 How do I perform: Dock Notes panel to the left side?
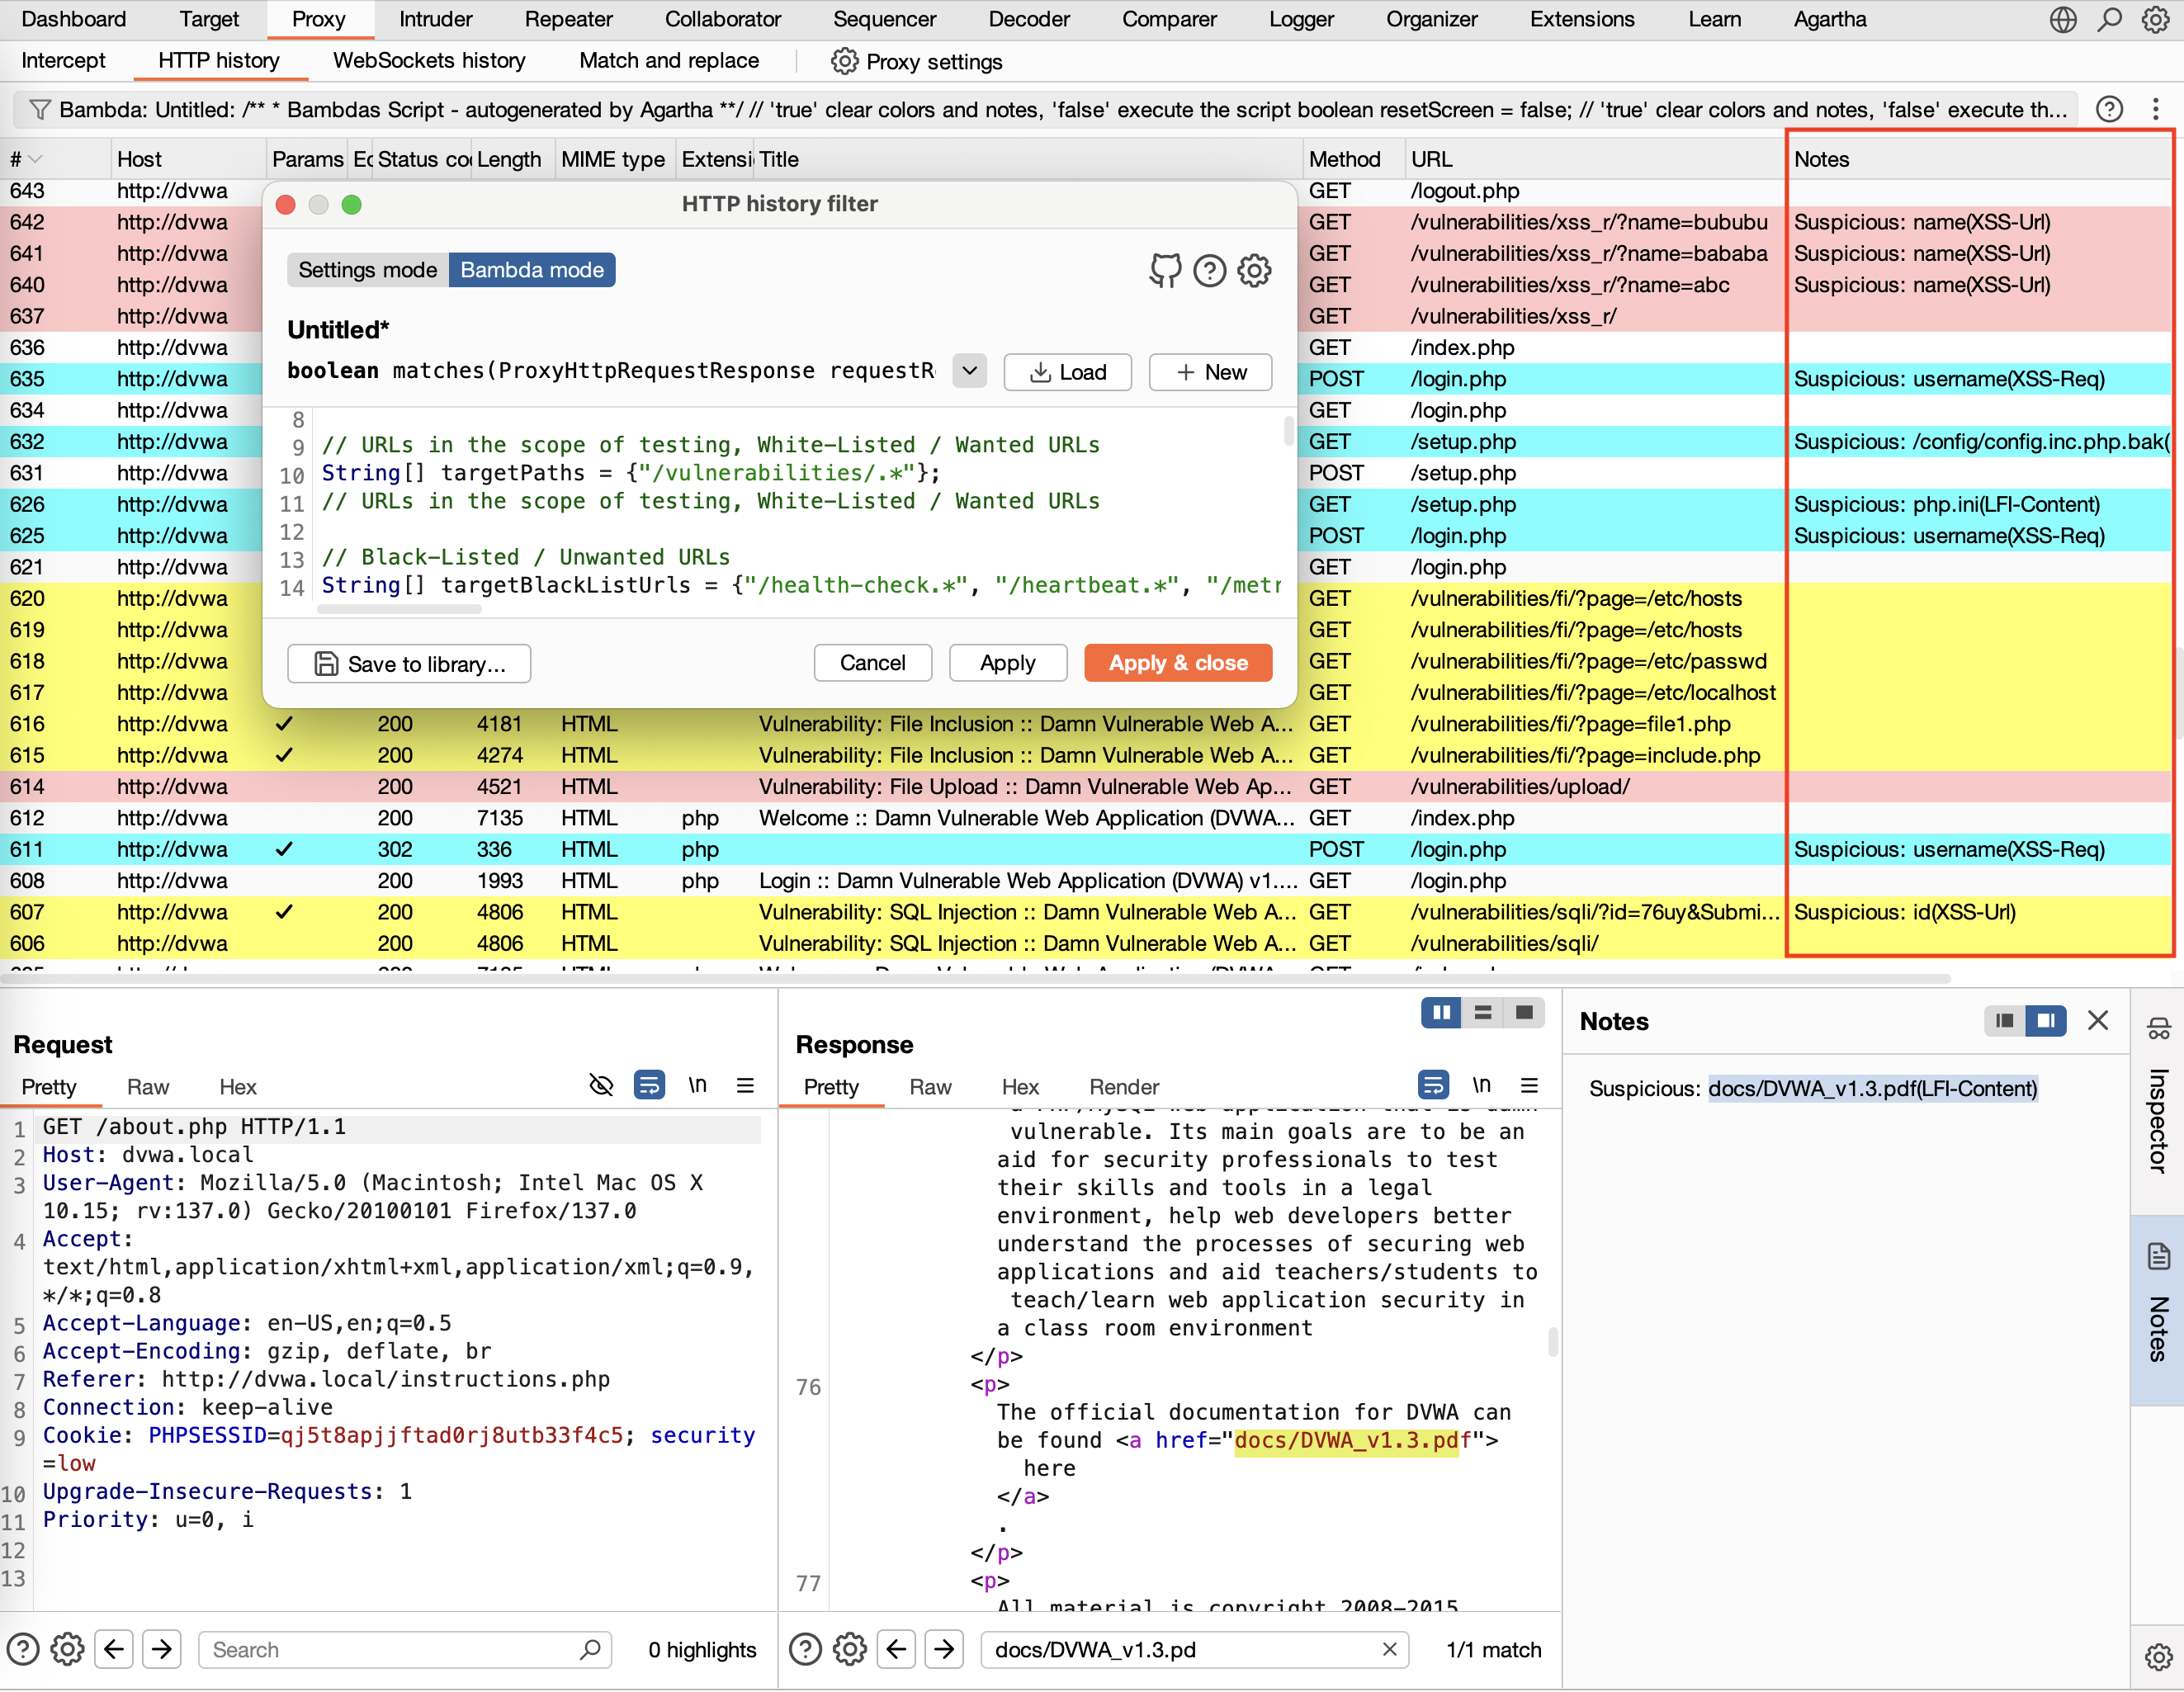tap(2004, 1021)
